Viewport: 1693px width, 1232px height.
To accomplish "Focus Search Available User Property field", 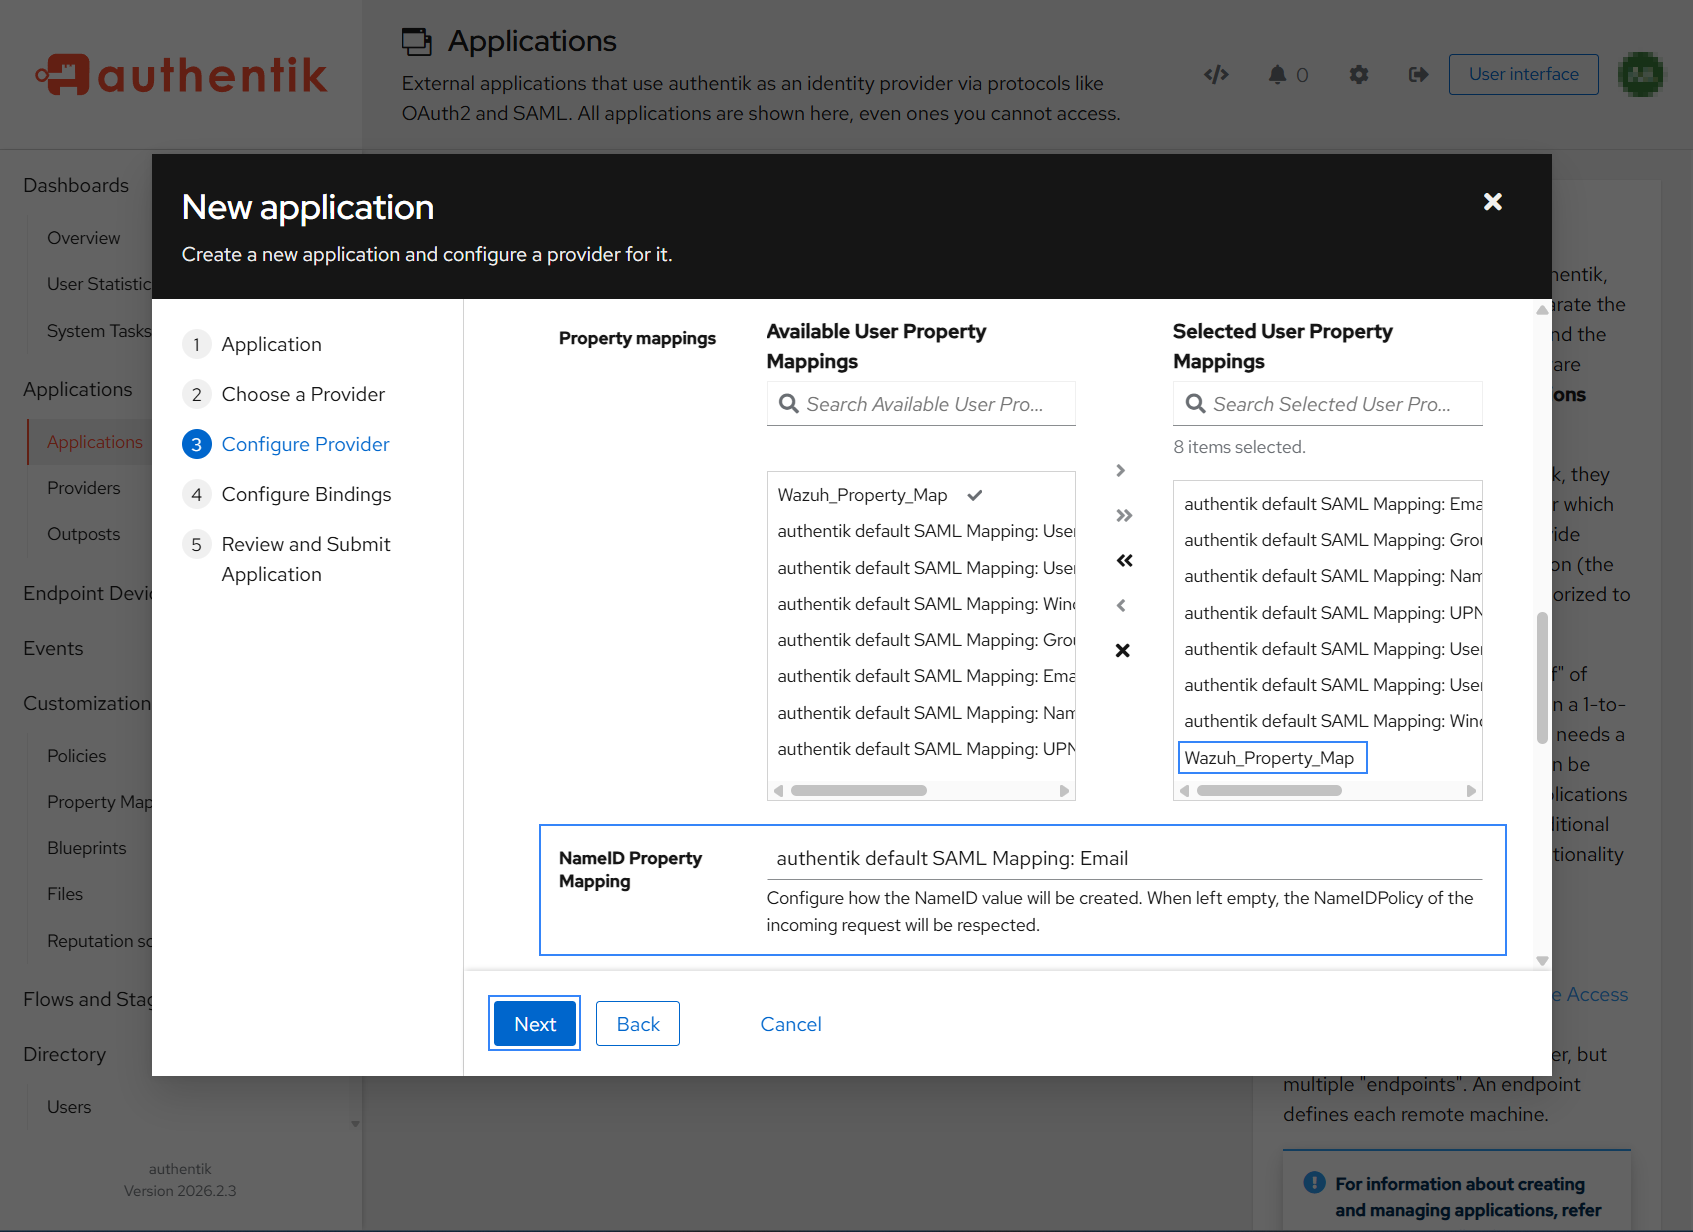I will 921,404.
